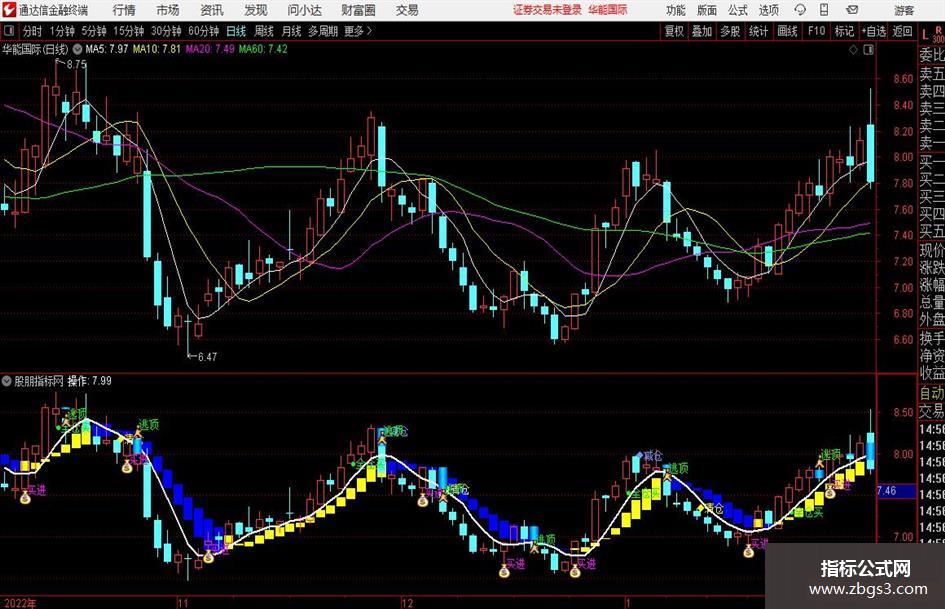Click the MA5: 7.97 indicator label
This screenshot has width=945, height=609.
click(107, 49)
